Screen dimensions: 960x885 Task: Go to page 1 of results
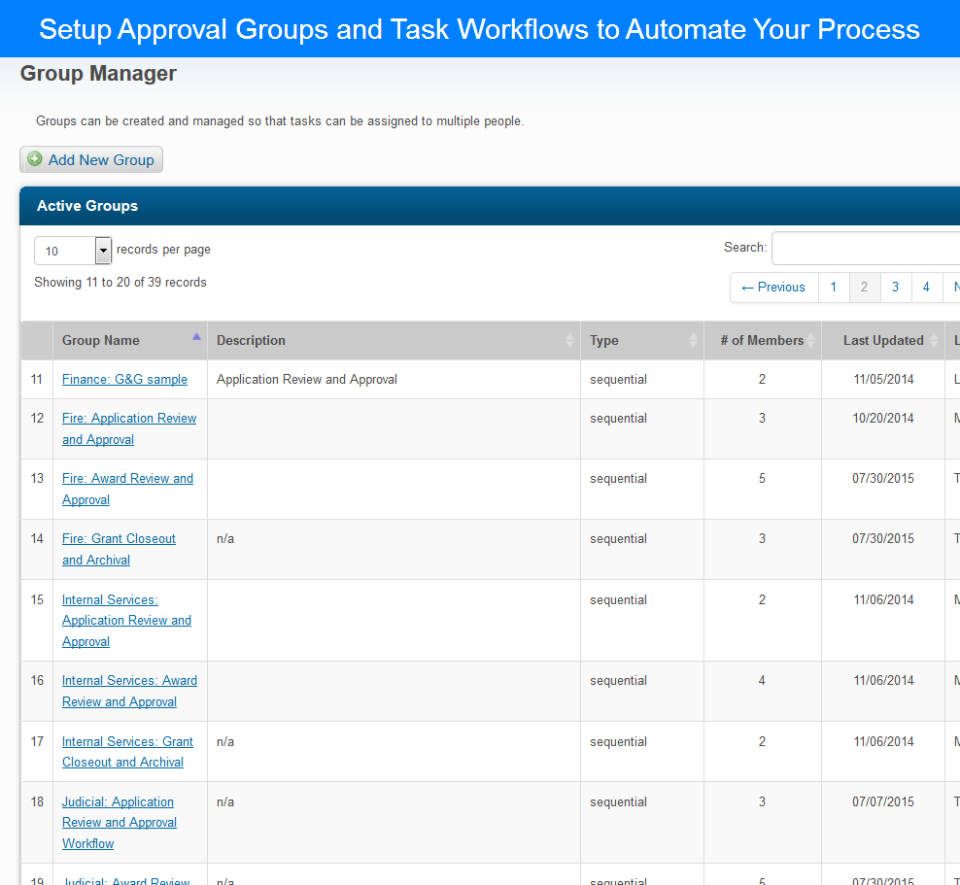pyautogui.click(x=833, y=287)
